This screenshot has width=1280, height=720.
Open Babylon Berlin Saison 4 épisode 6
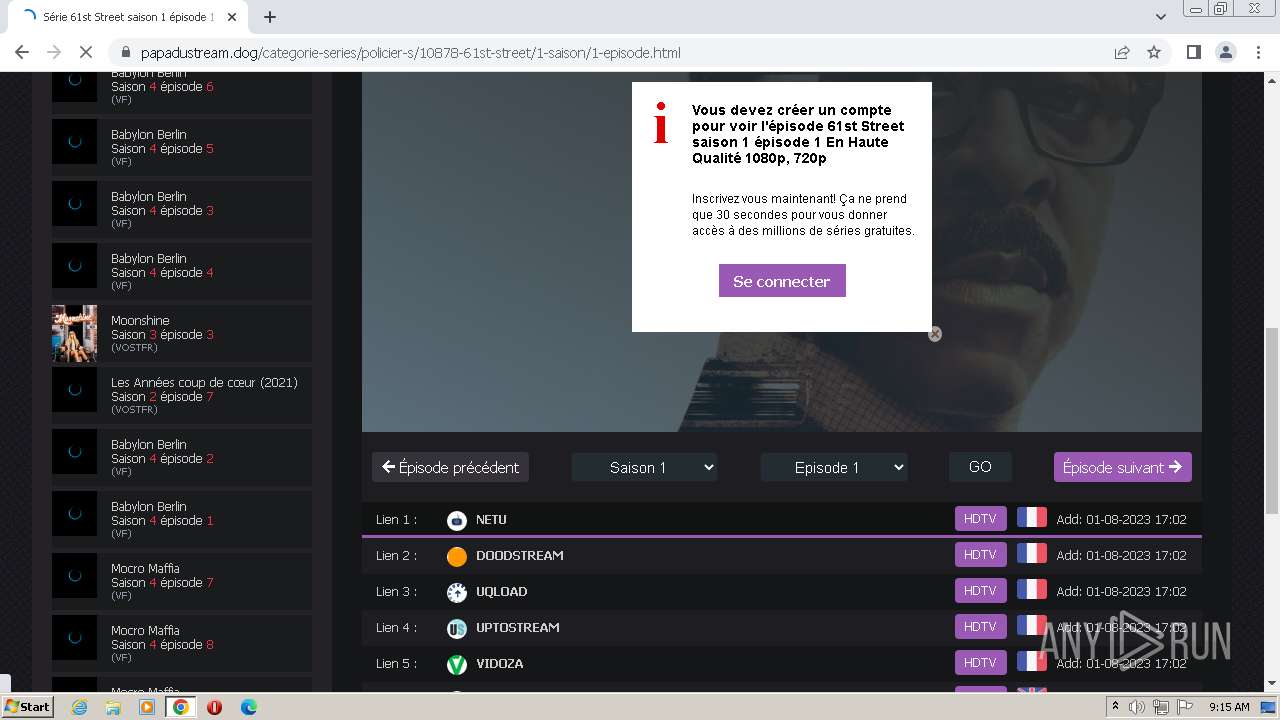click(182, 87)
